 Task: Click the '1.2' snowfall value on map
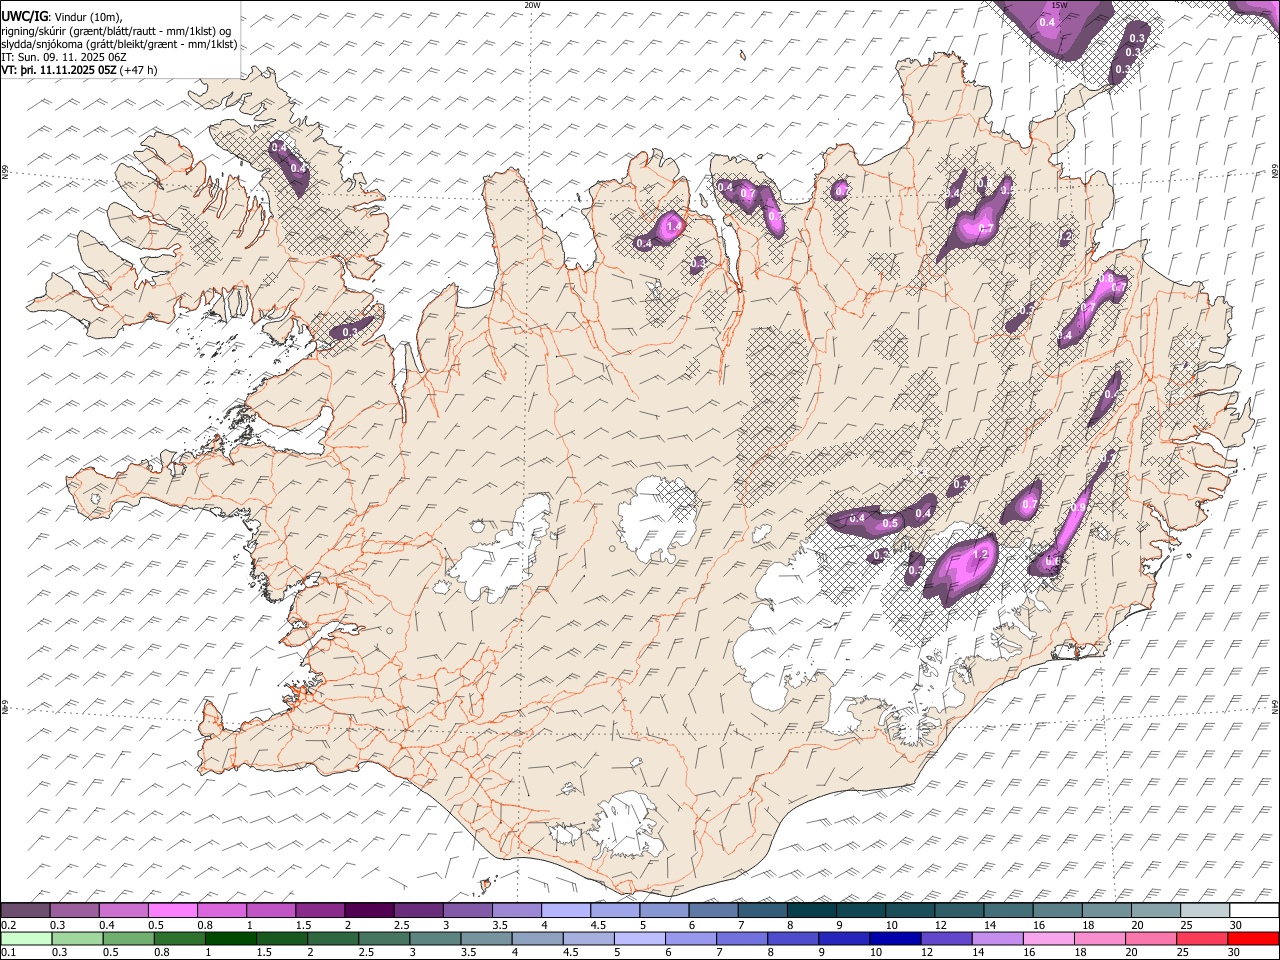tap(980, 554)
